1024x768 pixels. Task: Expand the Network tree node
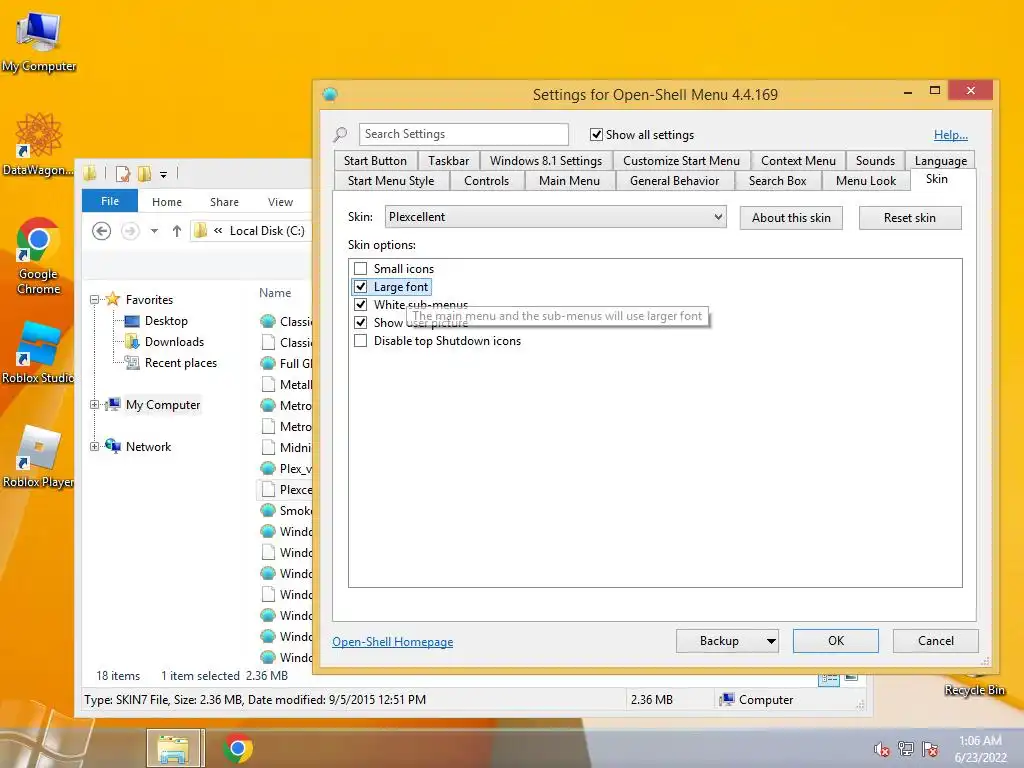click(95, 447)
